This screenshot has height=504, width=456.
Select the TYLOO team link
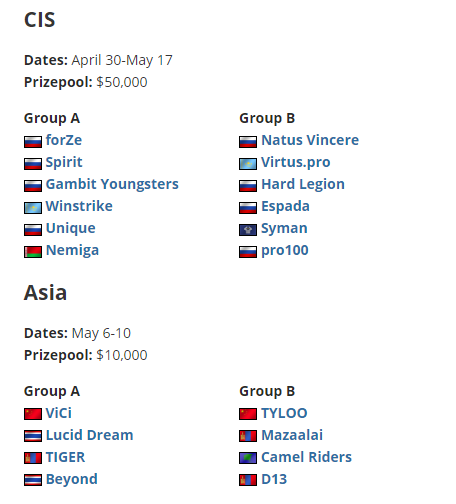click(284, 413)
